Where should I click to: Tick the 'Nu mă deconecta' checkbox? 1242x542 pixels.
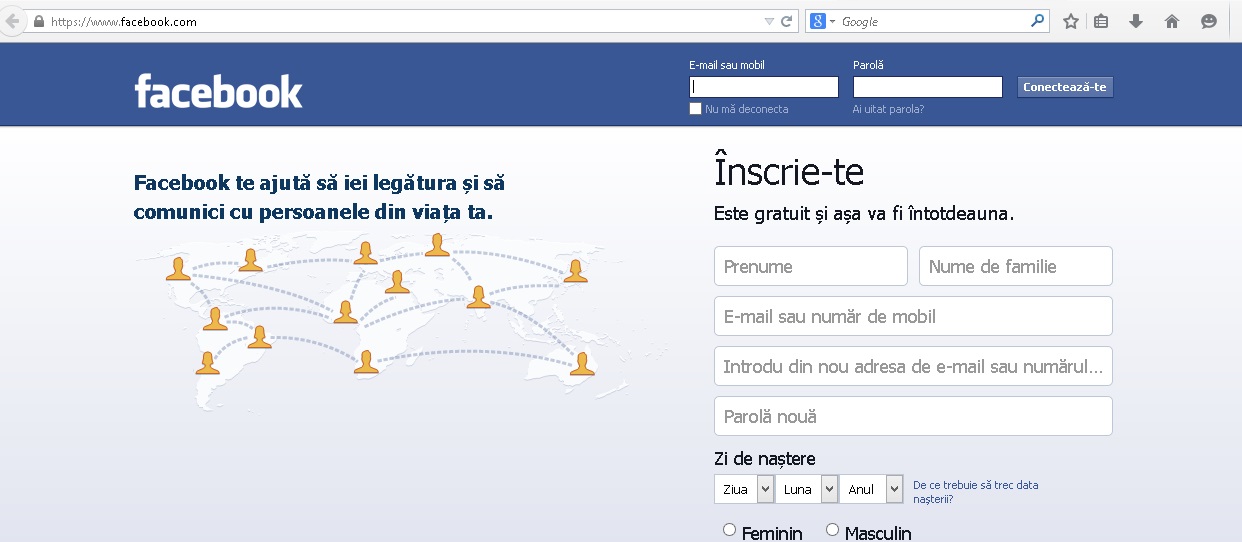pos(696,109)
